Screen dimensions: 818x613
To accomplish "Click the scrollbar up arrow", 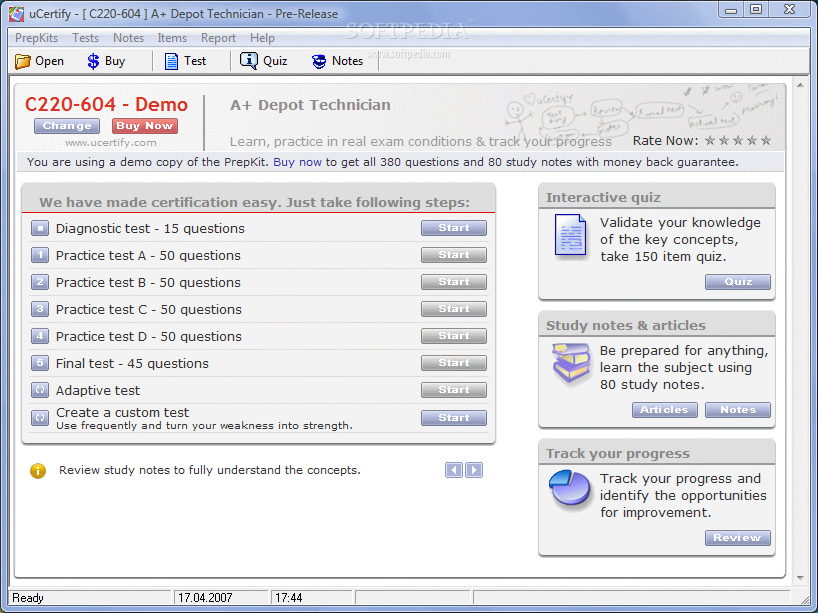I will click(x=800, y=85).
